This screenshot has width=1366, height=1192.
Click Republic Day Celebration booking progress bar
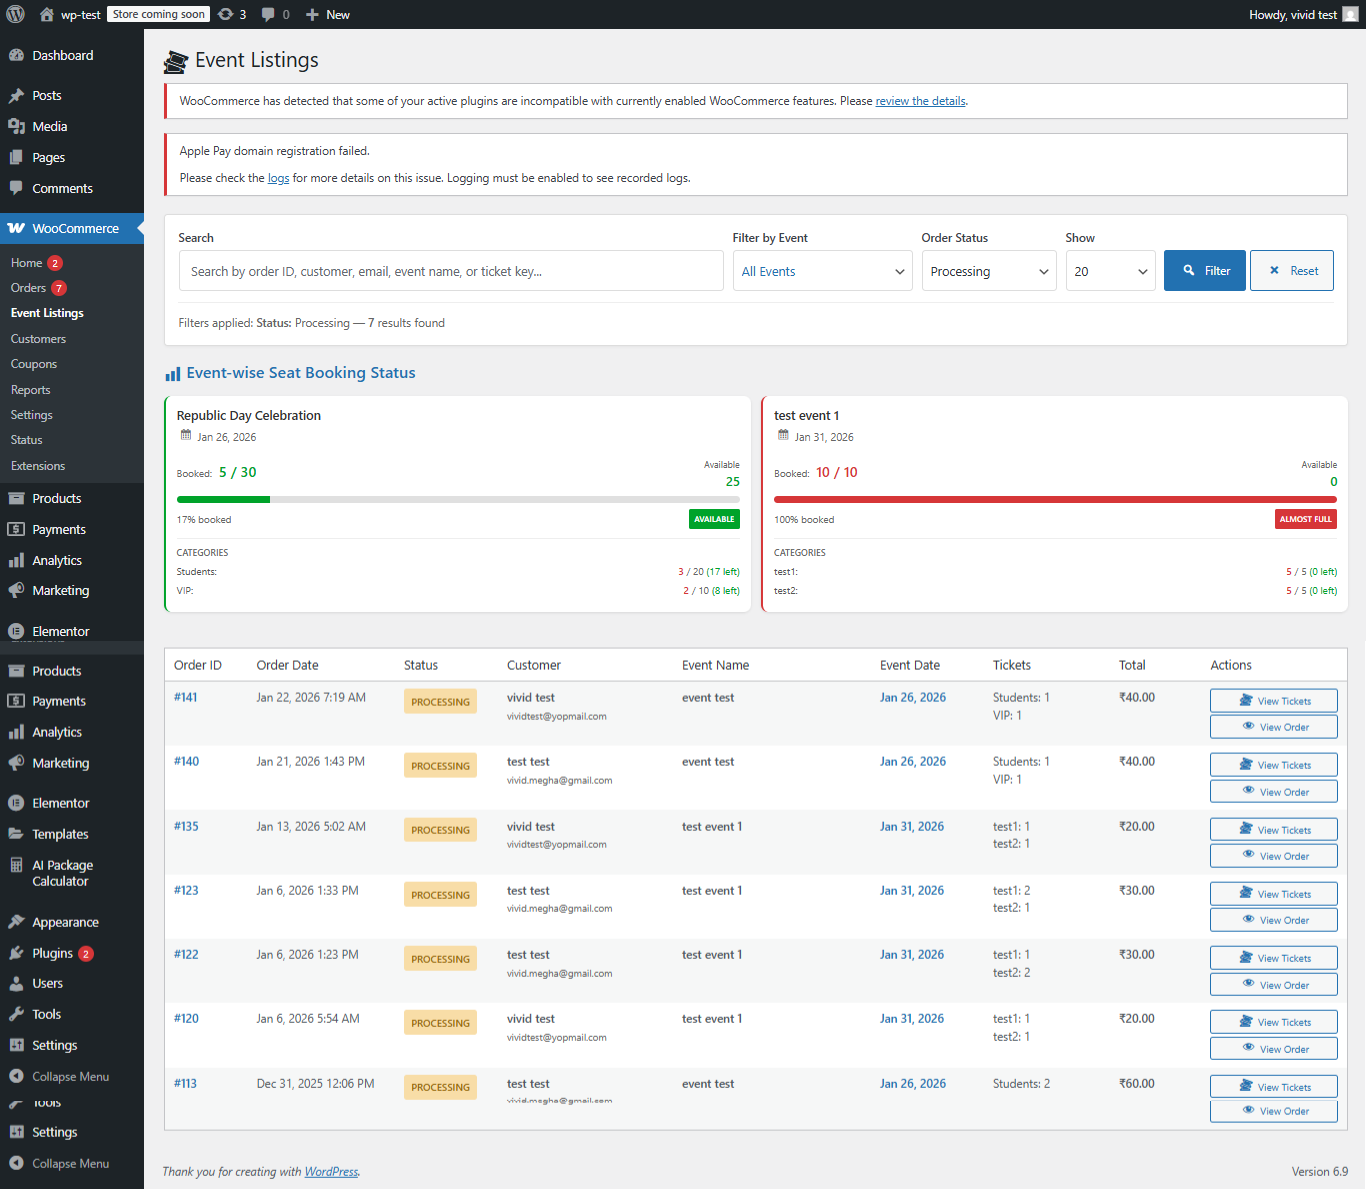point(460,499)
